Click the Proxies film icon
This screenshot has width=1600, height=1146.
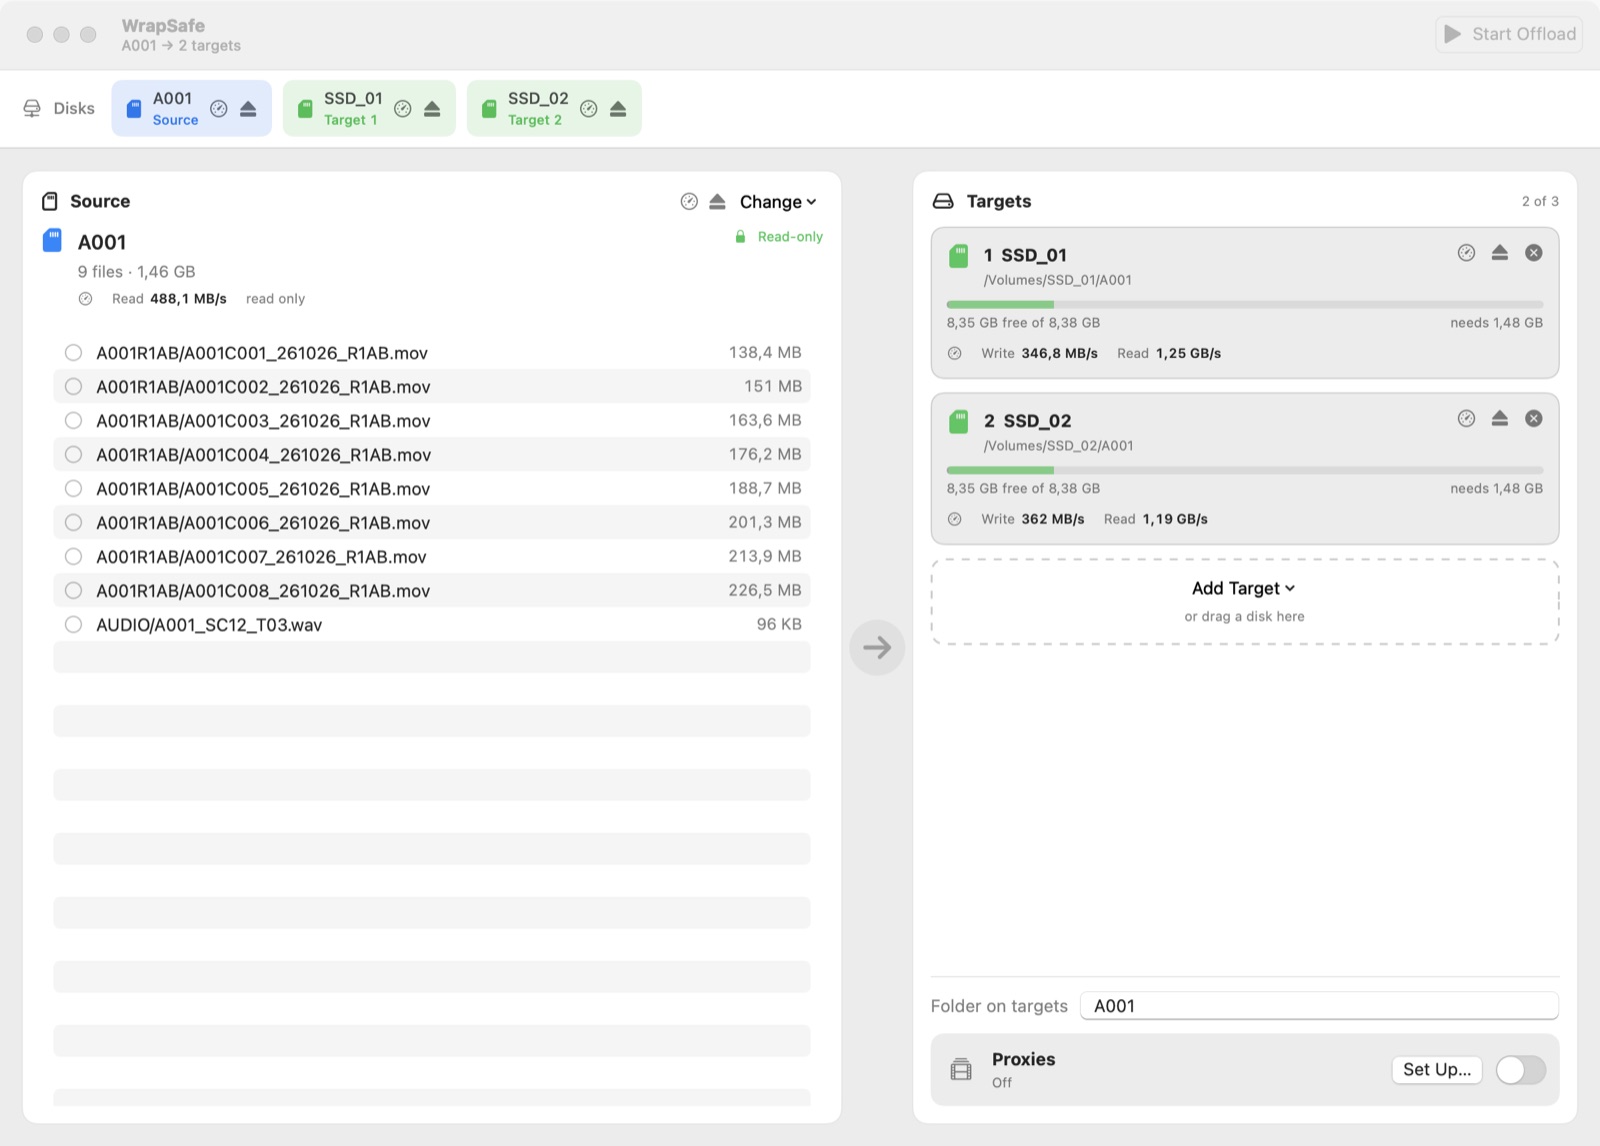961,1069
